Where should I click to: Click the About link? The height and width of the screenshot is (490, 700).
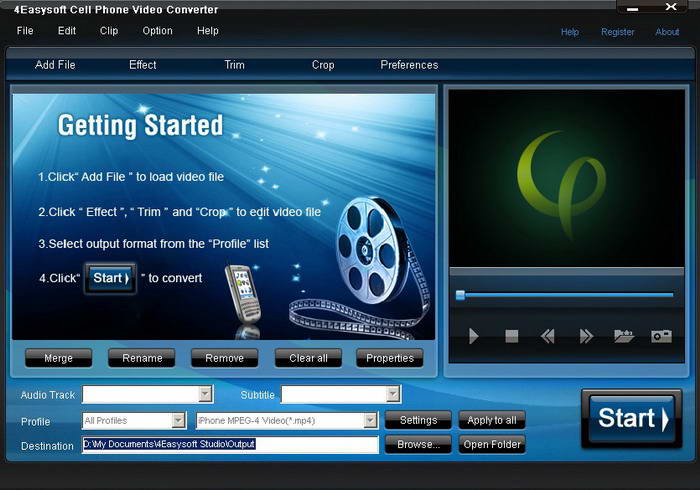pos(667,32)
